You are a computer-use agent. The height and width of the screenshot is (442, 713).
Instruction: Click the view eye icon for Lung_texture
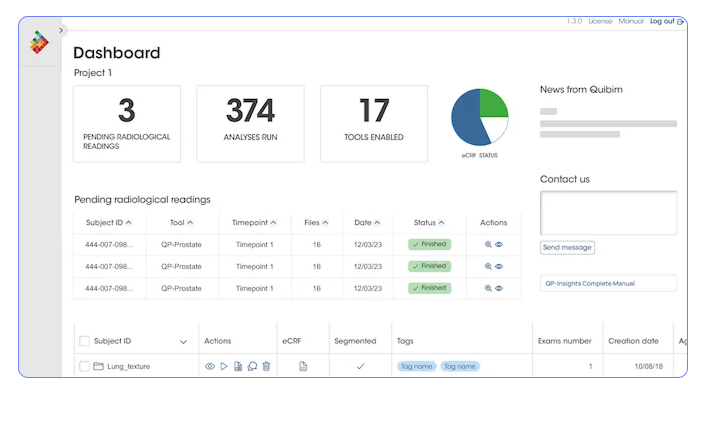[210, 367]
